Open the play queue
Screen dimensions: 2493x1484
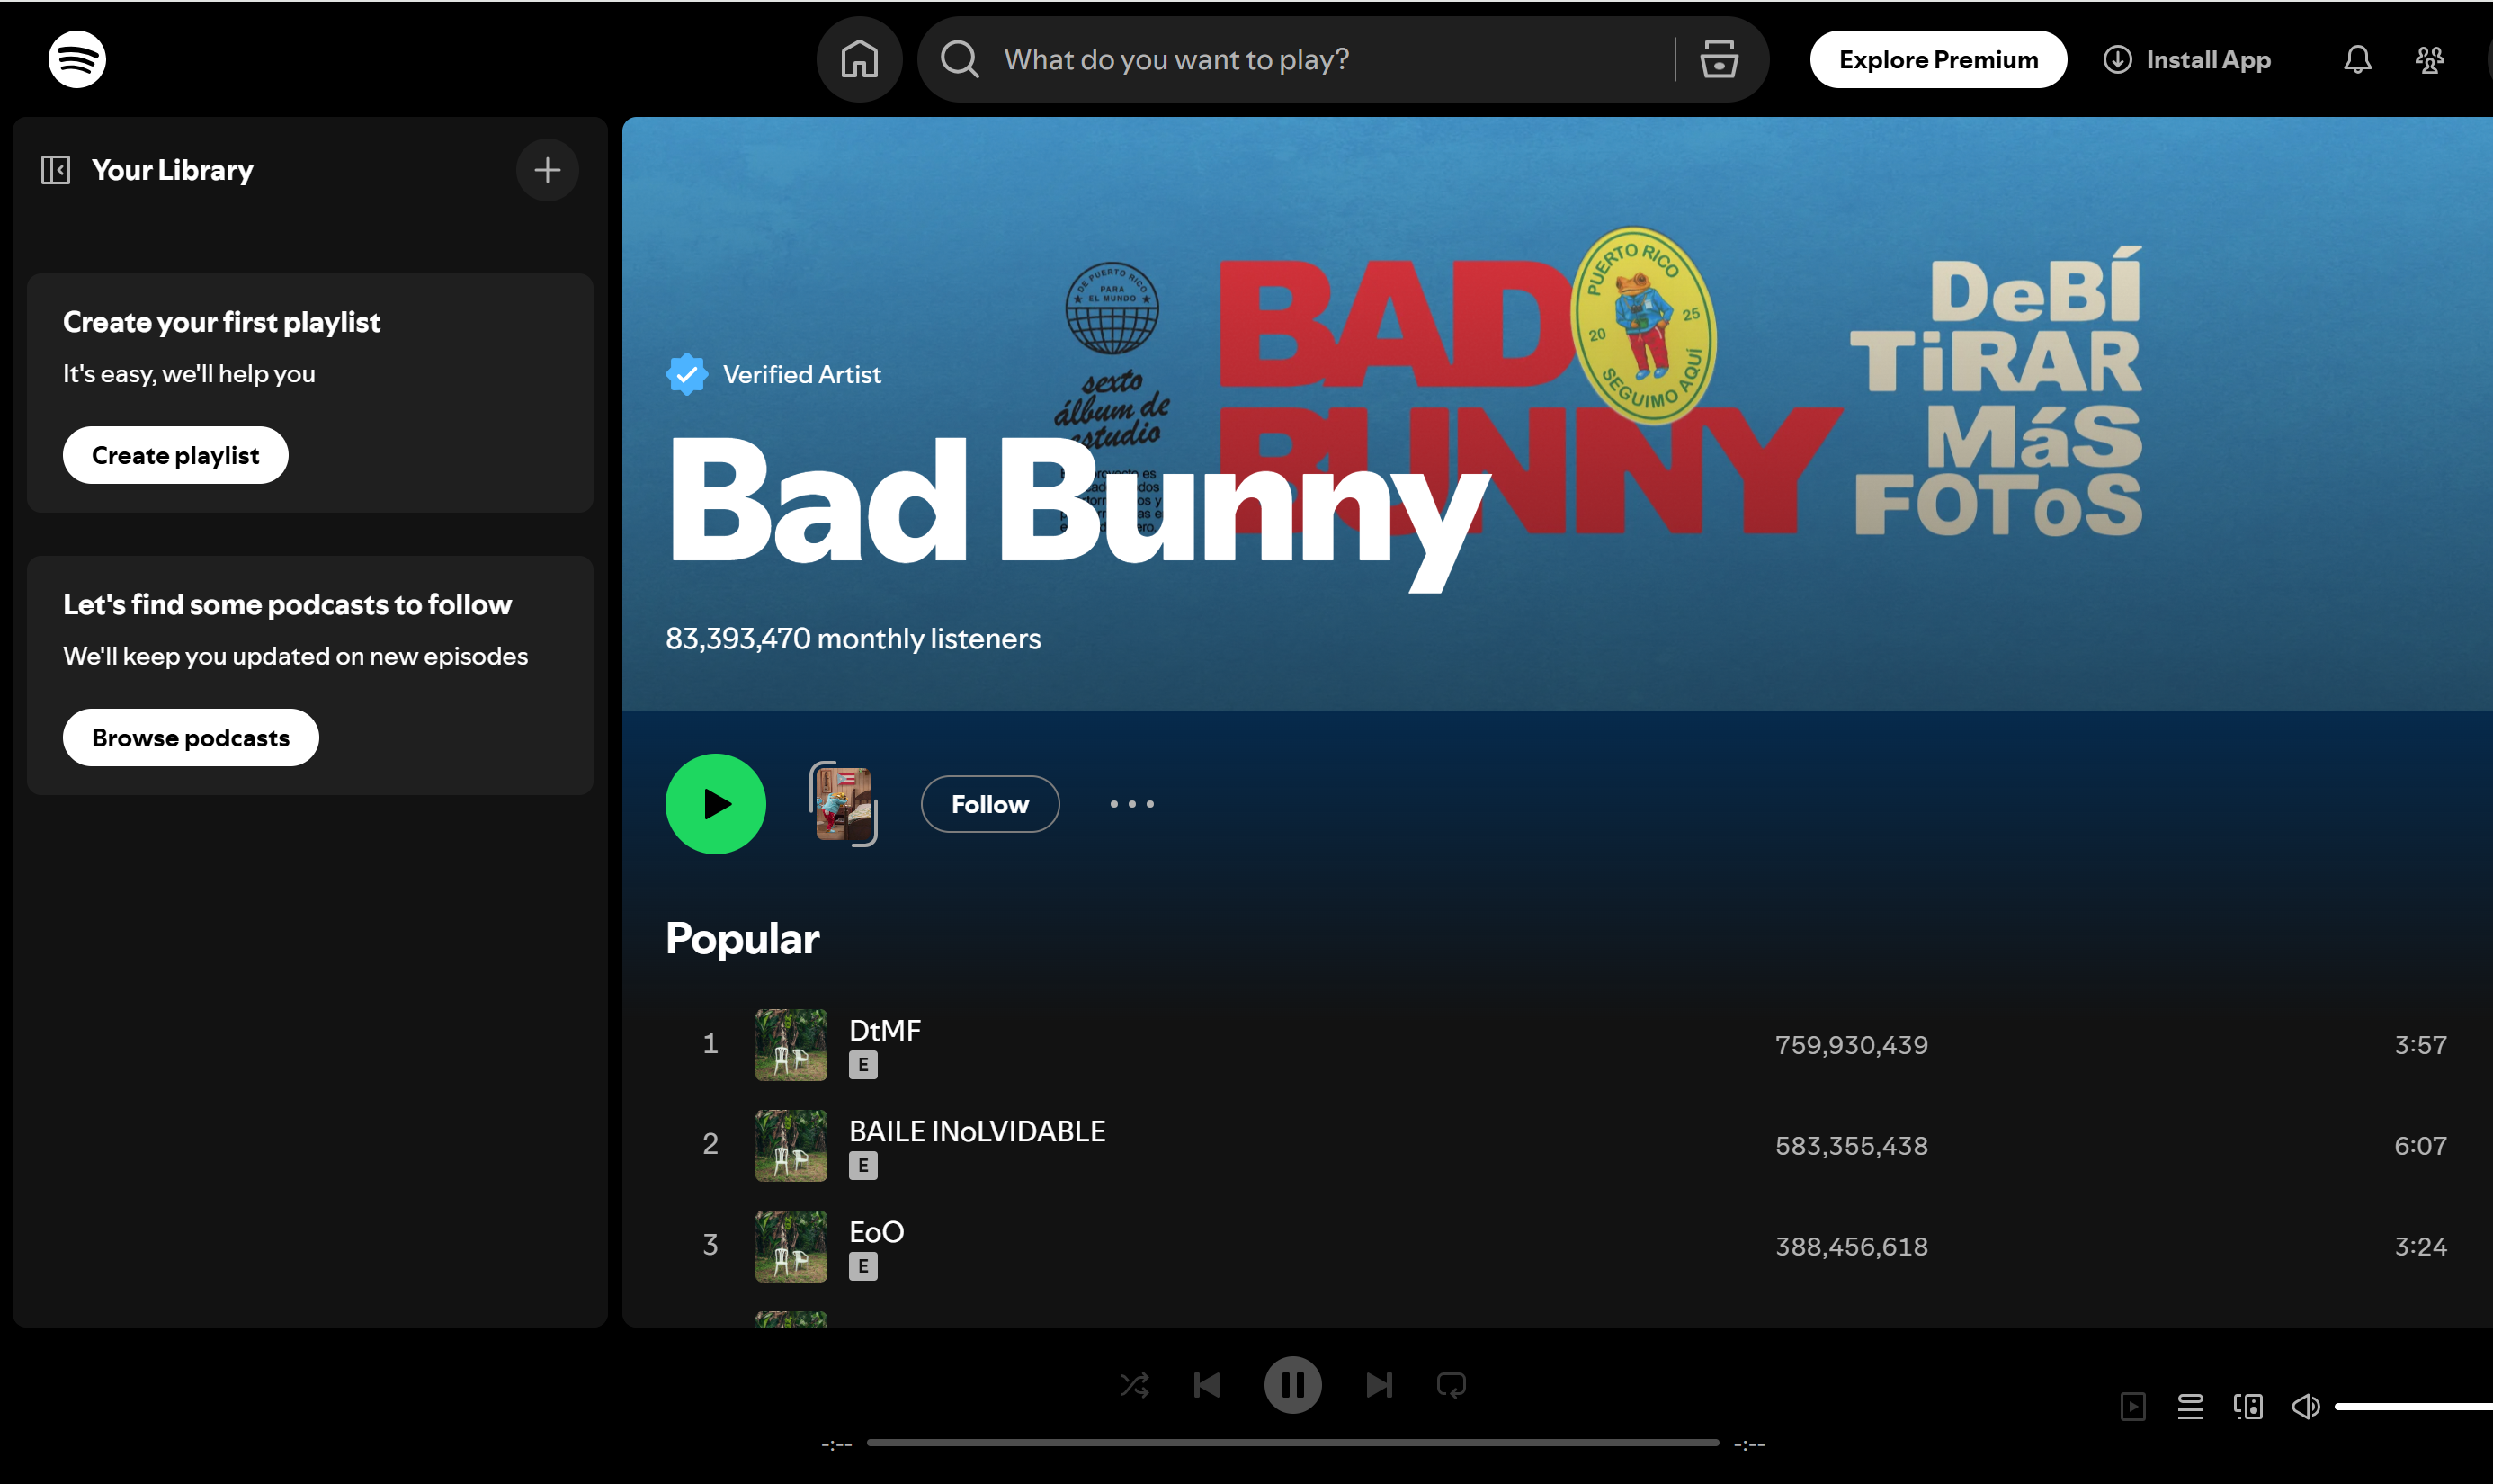2190,1405
